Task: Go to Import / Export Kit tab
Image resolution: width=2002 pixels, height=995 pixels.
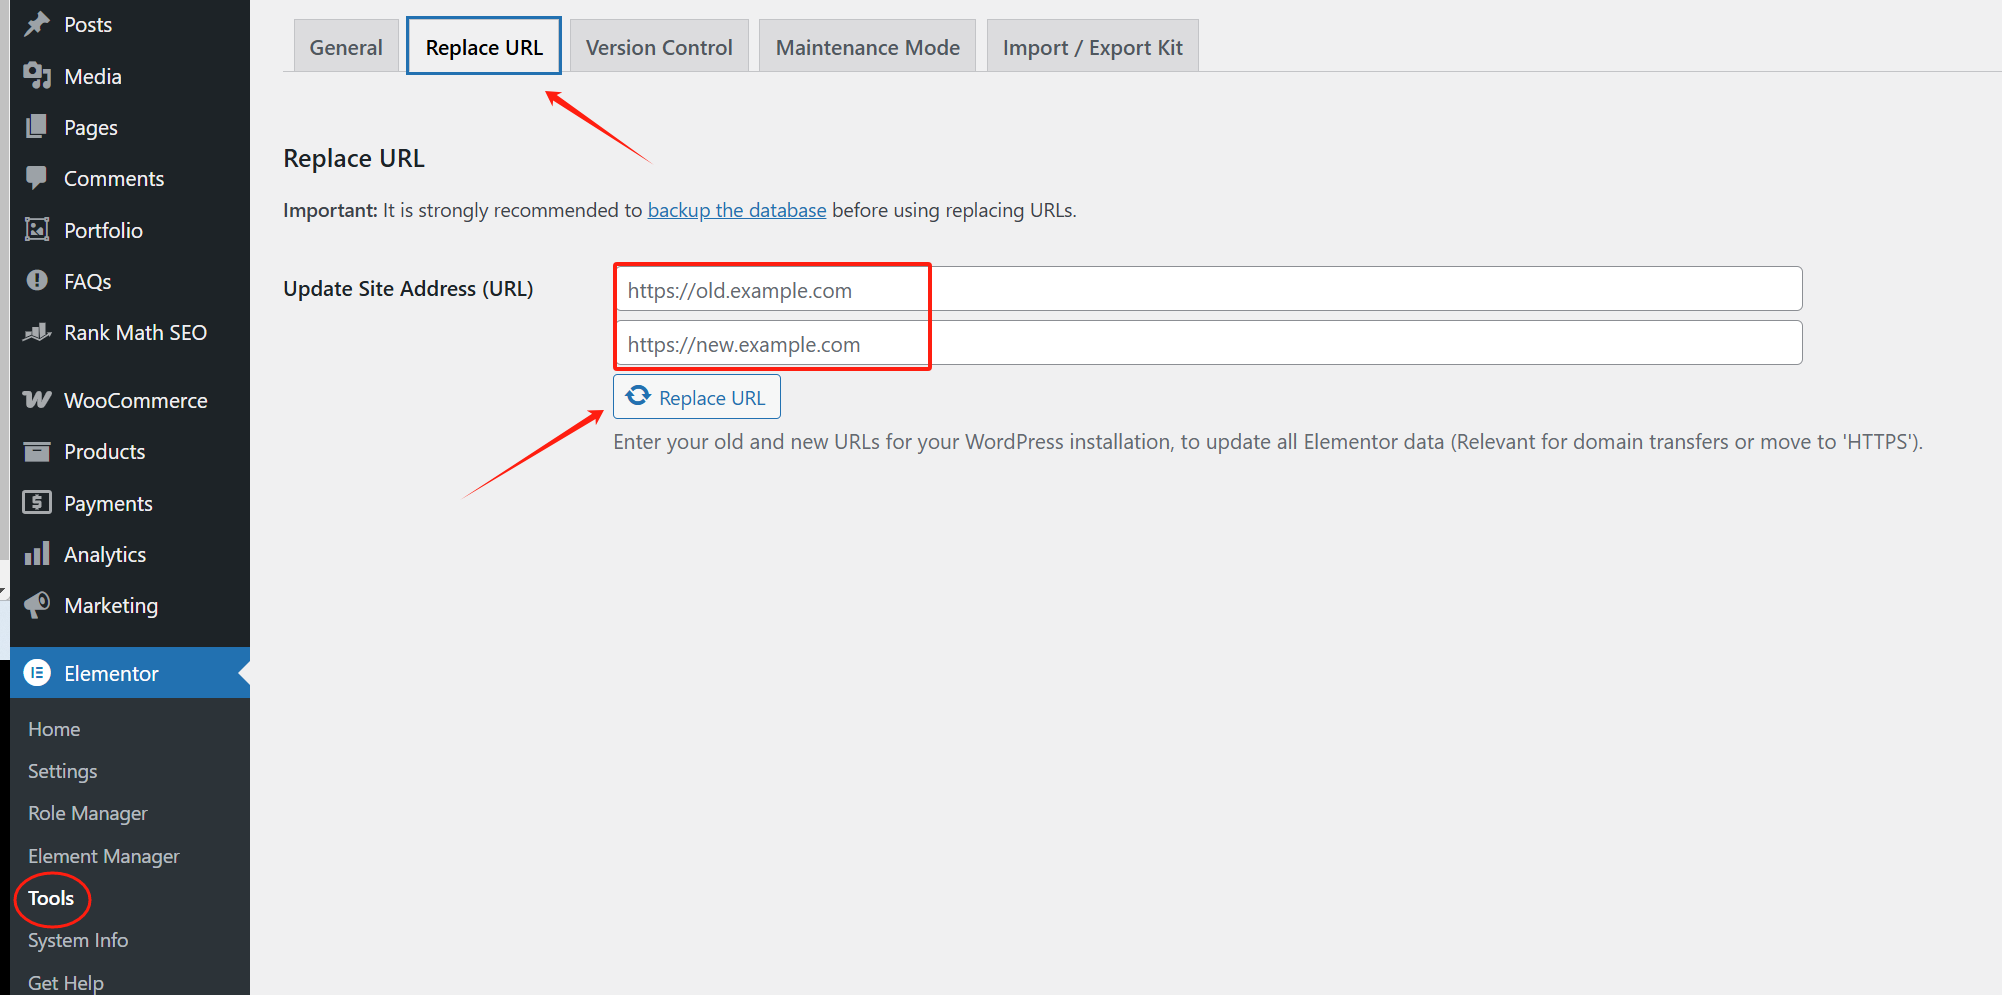Action: pyautogui.click(x=1092, y=47)
